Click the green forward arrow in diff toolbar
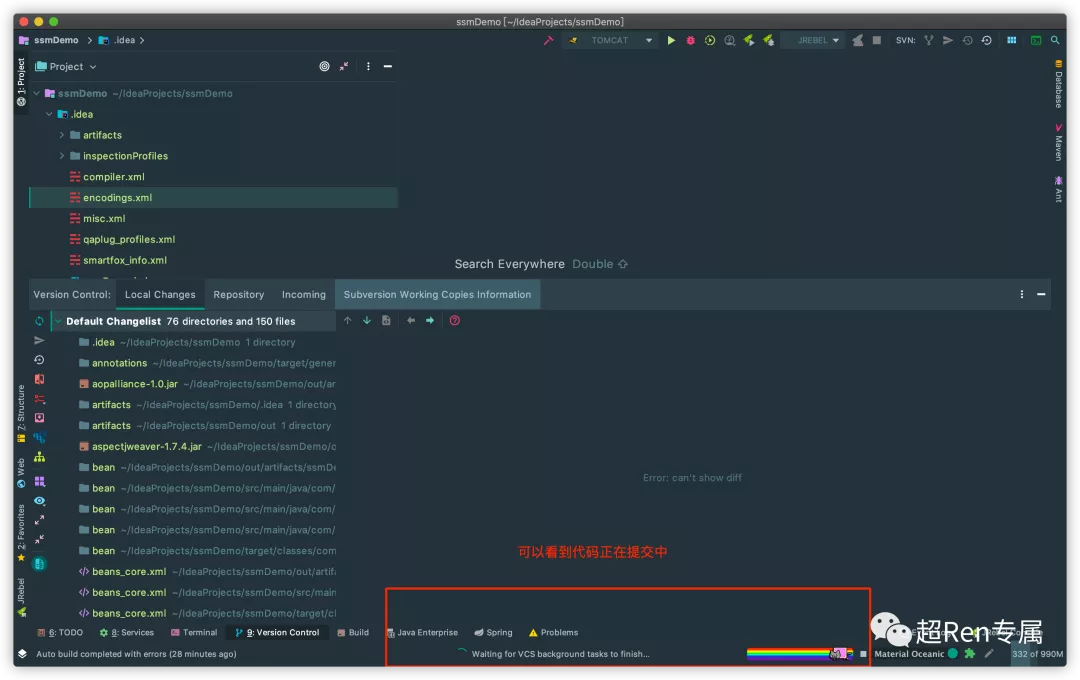 pyautogui.click(x=430, y=320)
